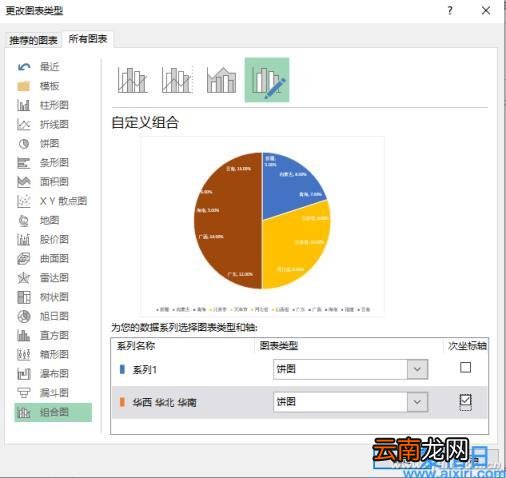Close the 更改图表类型 dialog

[x=486, y=11]
